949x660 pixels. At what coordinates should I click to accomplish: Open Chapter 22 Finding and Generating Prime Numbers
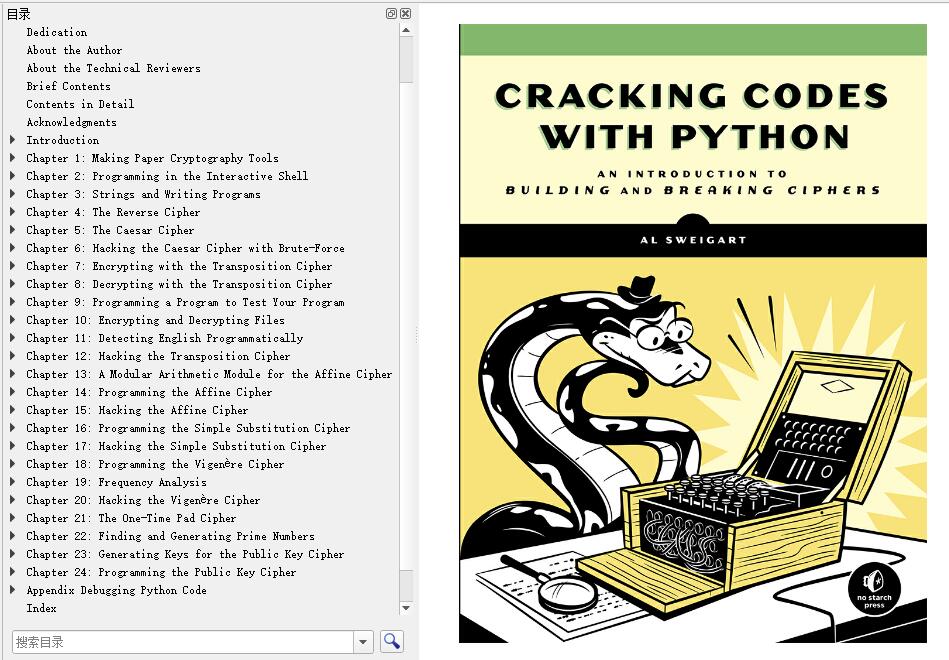[x=170, y=536]
